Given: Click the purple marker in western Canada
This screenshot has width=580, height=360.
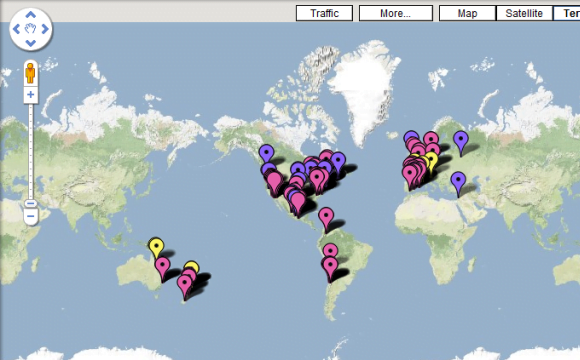Looking at the screenshot, I should (x=266, y=154).
